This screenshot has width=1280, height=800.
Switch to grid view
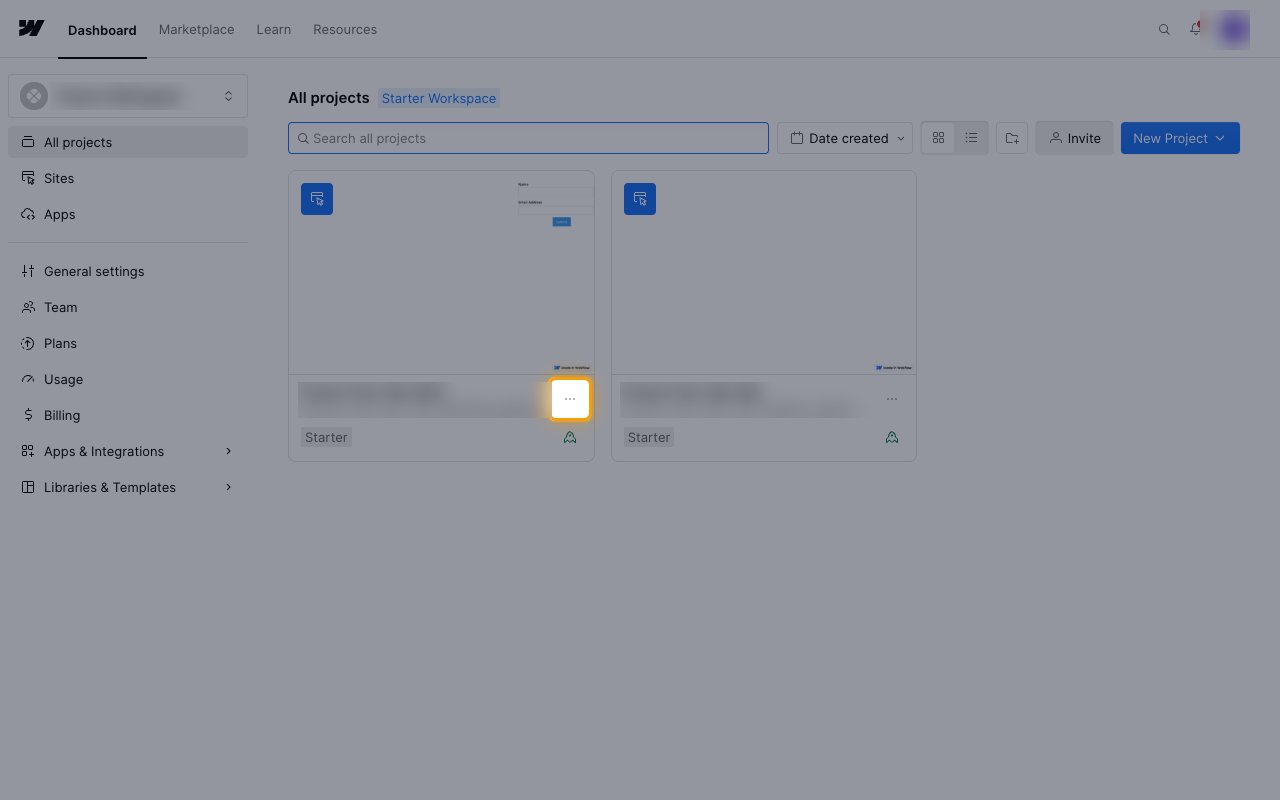[938, 138]
